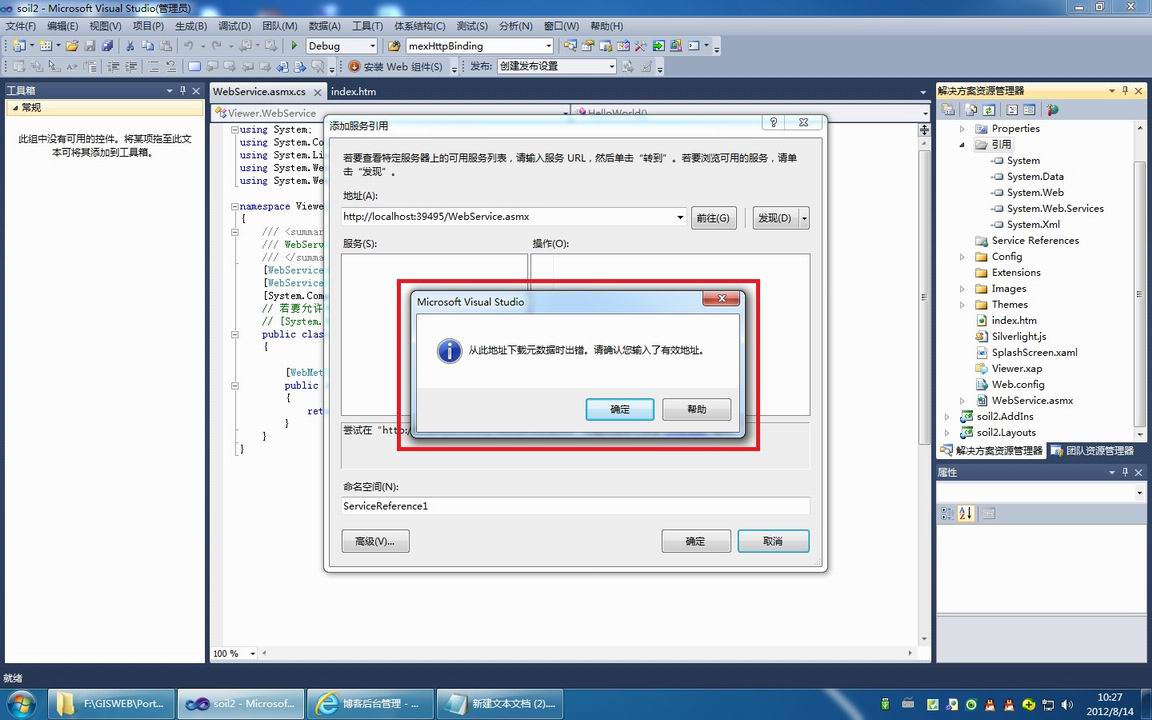This screenshot has height=720, width=1152.
Task: Open the Internet Explorer taskbar item
Action: click(369, 703)
